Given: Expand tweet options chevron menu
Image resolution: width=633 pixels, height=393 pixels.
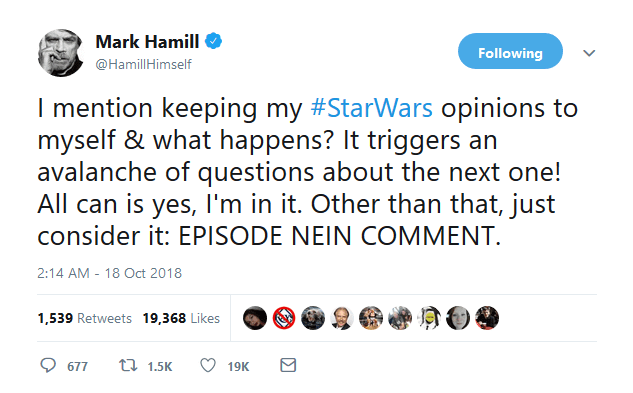Looking at the screenshot, I should pos(589,53).
